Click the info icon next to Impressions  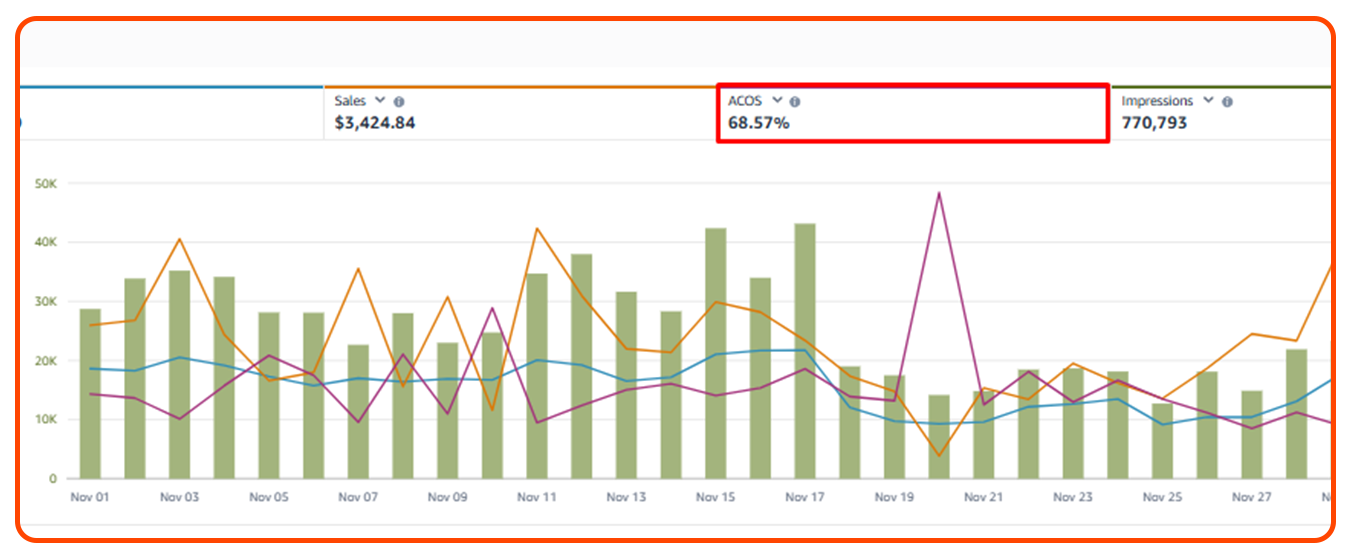(1227, 101)
